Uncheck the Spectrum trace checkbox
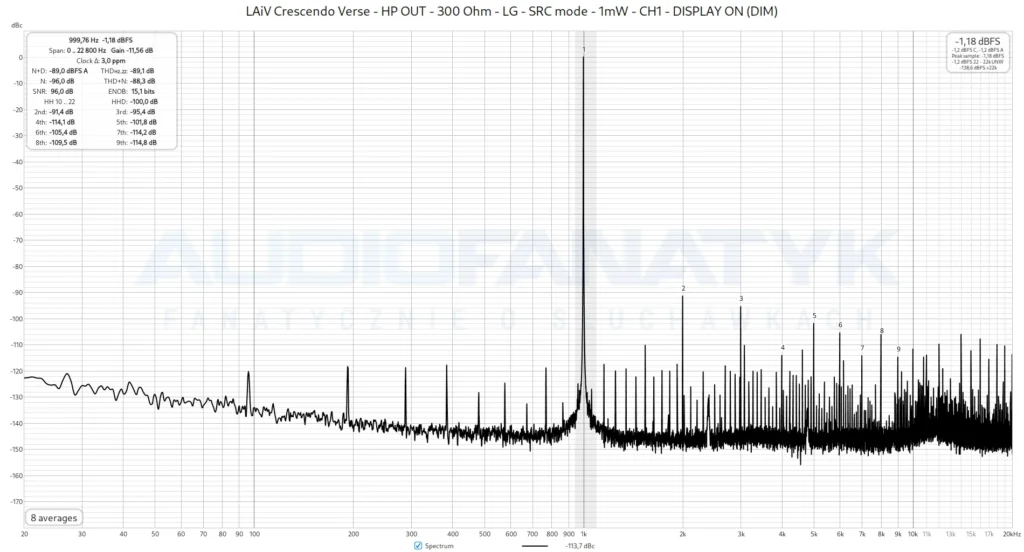 tap(418, 545)
